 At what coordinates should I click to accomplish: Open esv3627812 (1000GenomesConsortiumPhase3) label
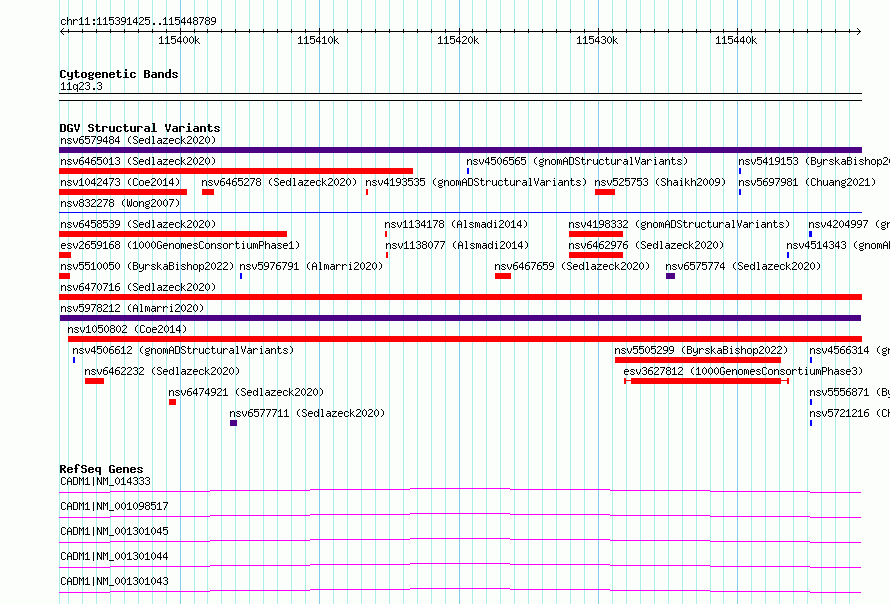coord(743,371)
